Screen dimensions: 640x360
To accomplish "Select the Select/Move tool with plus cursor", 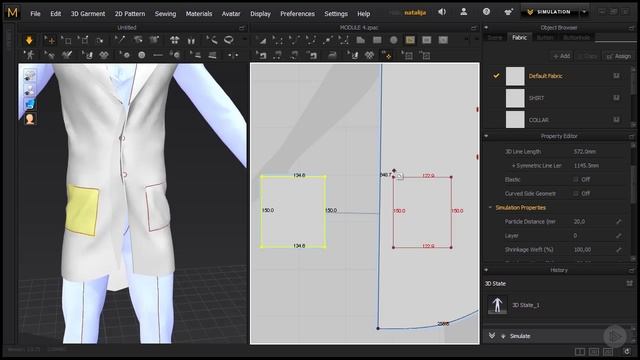I will (x=50, y=40).
